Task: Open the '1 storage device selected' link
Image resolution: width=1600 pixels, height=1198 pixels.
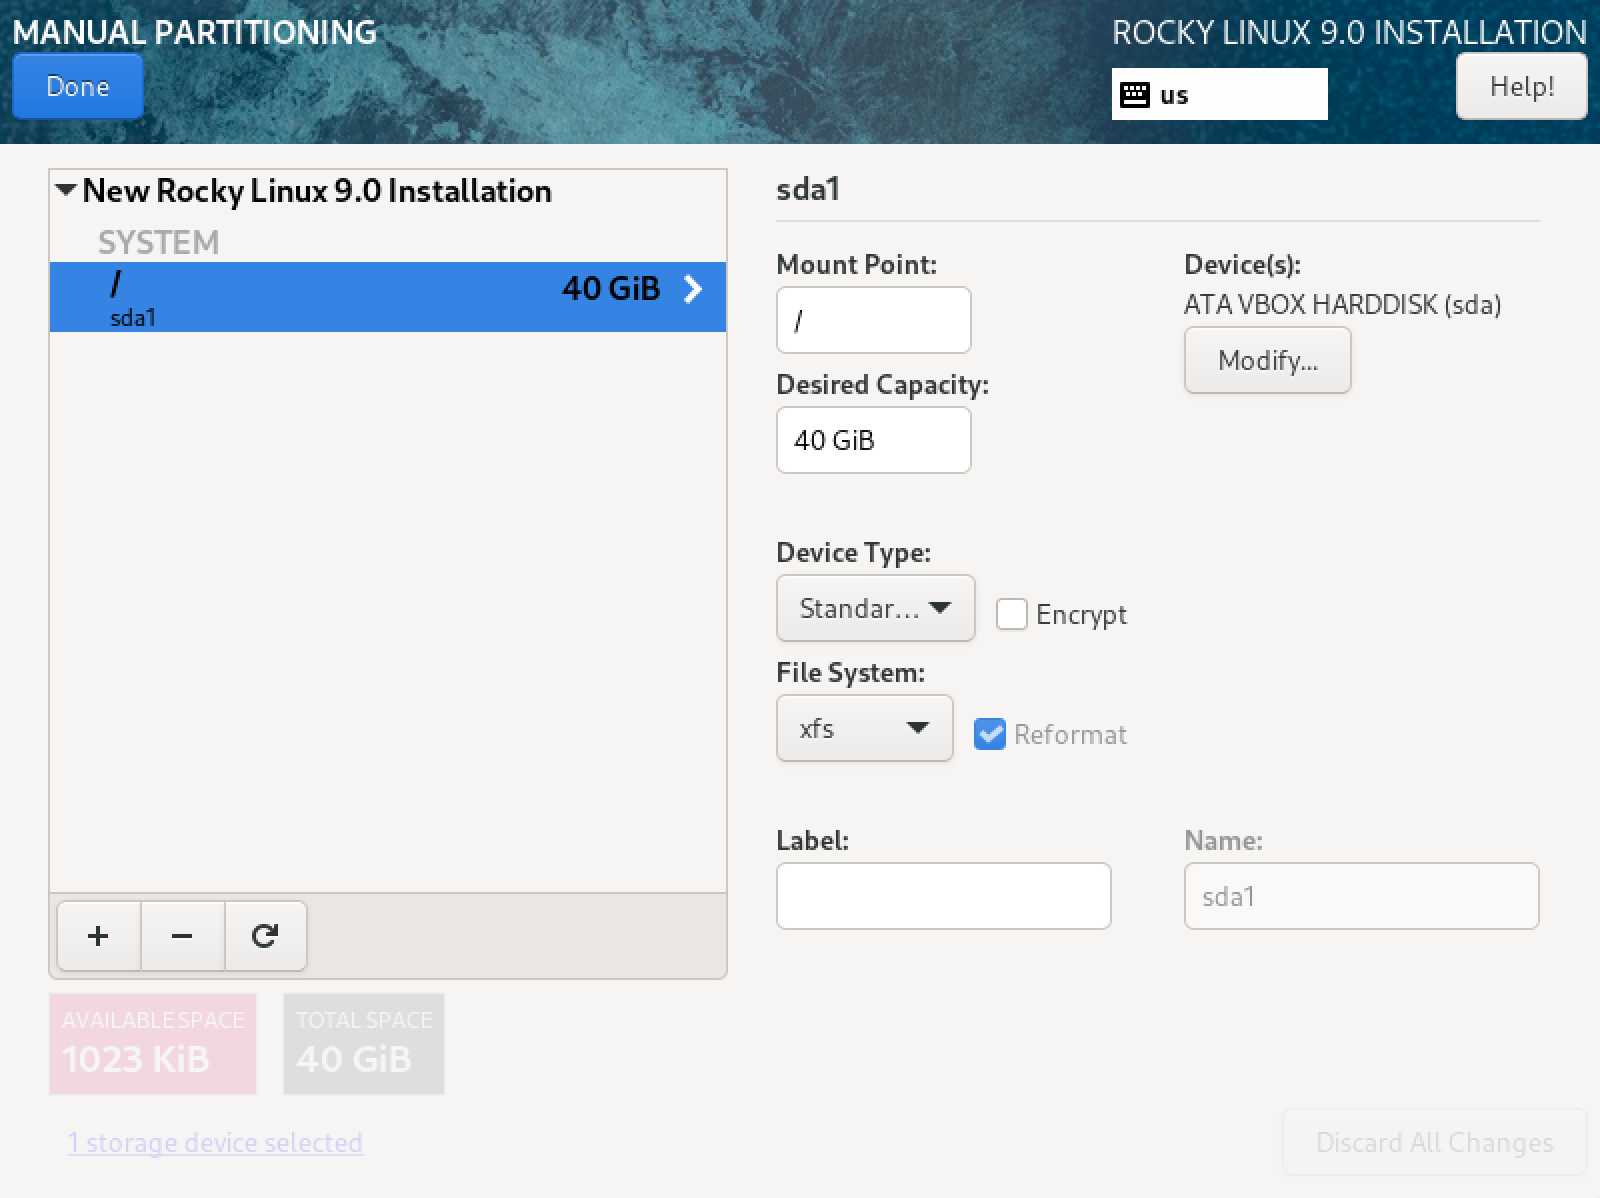Action: tap(215, 1142)
